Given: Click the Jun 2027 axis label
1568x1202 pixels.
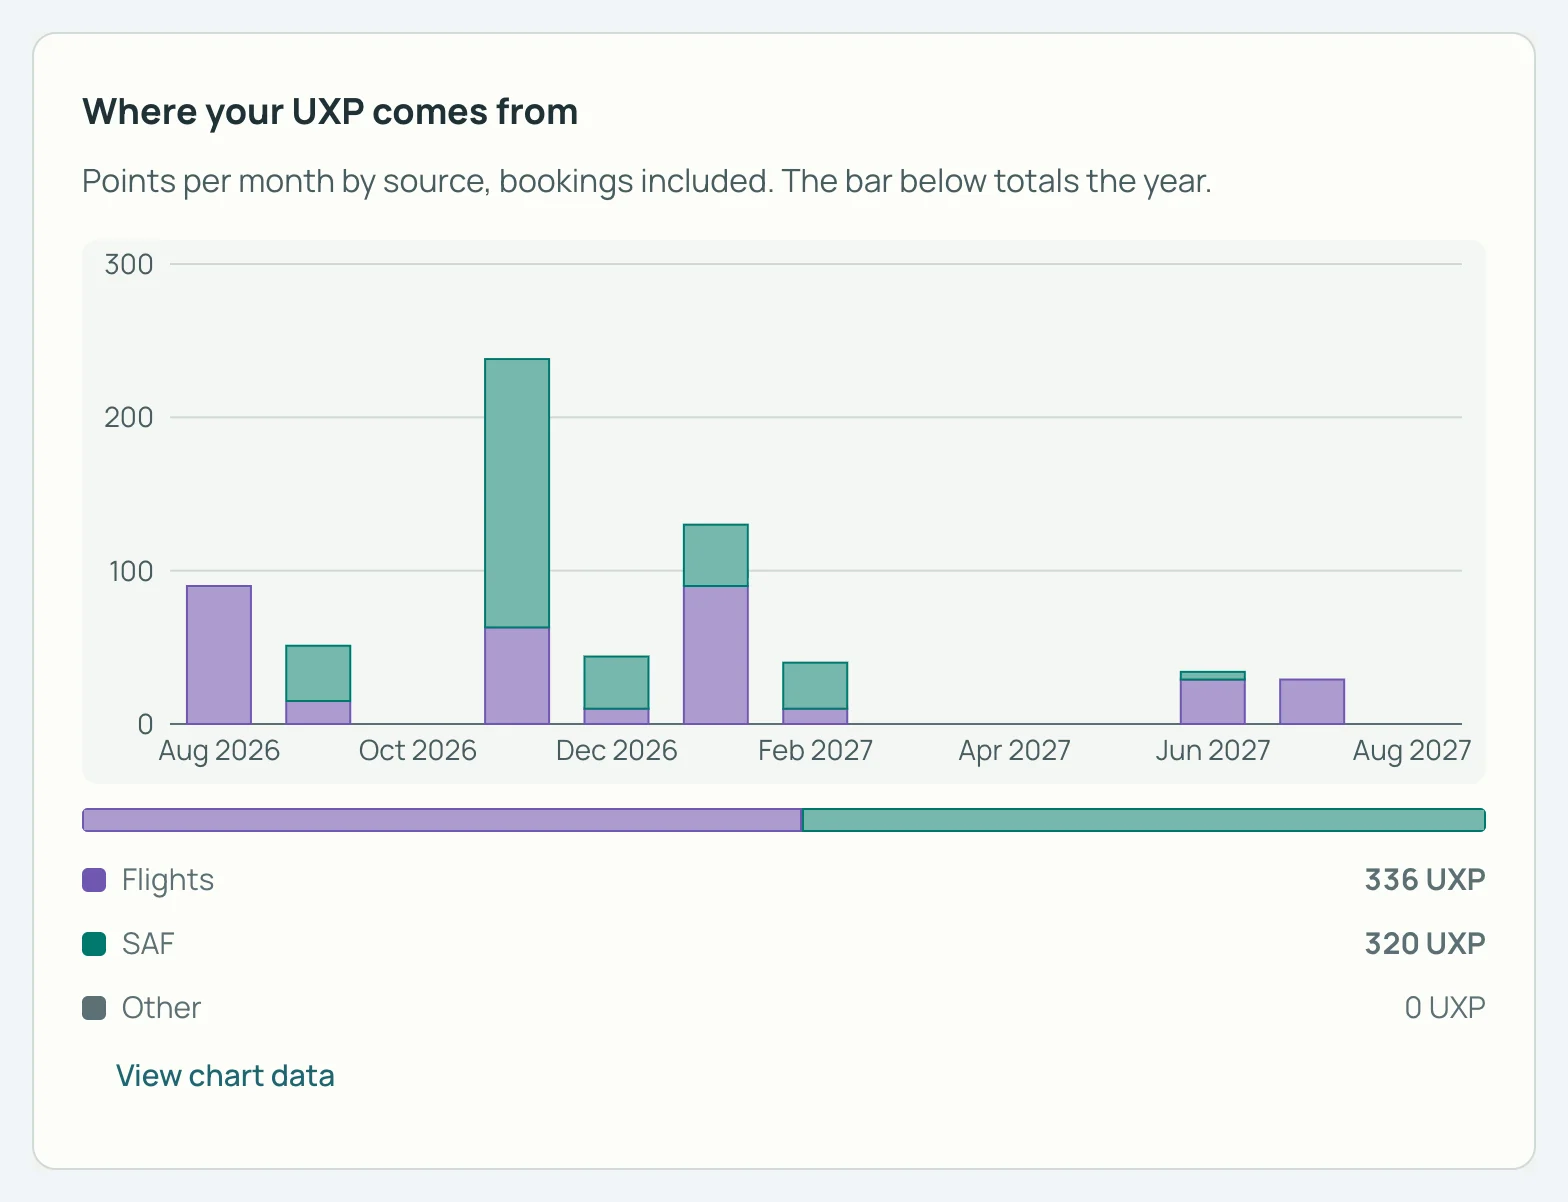Looking at the screenshot, I should coord(1213,751).
